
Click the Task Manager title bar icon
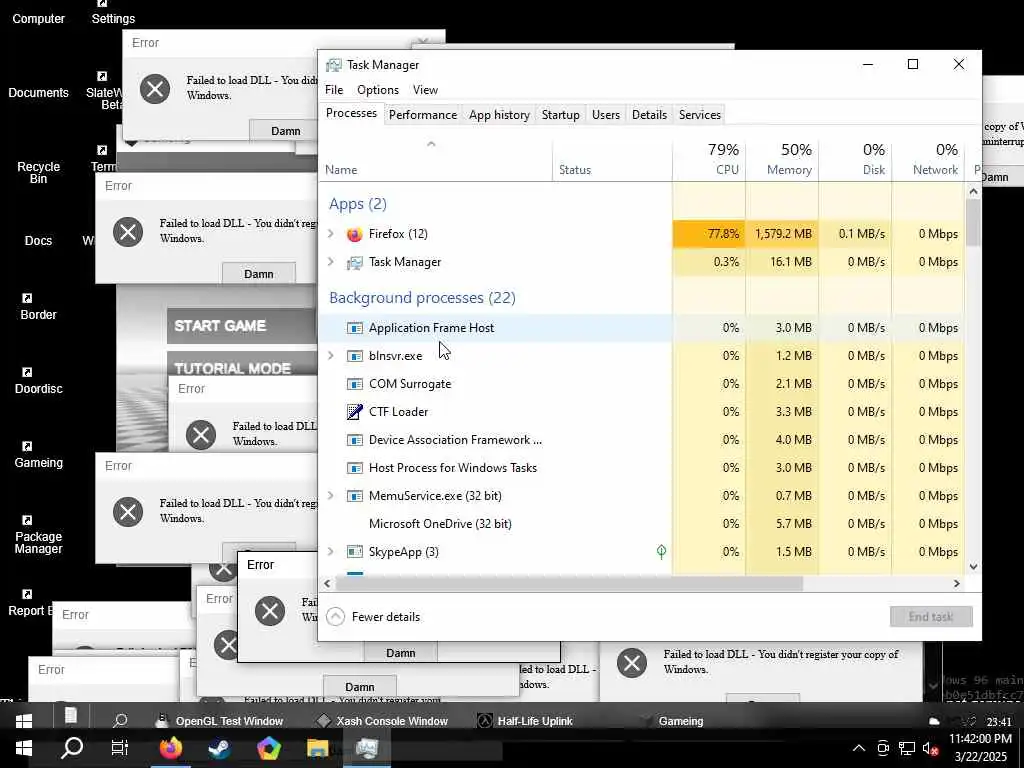click(x=334, y=65)
